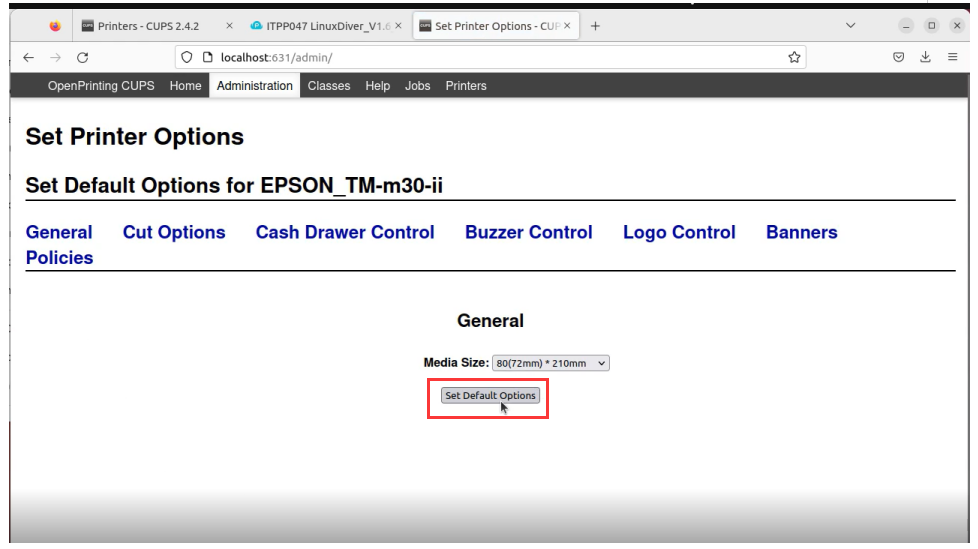Jump to General options section
The image size is (978, 549).
(x=59, y=232)
